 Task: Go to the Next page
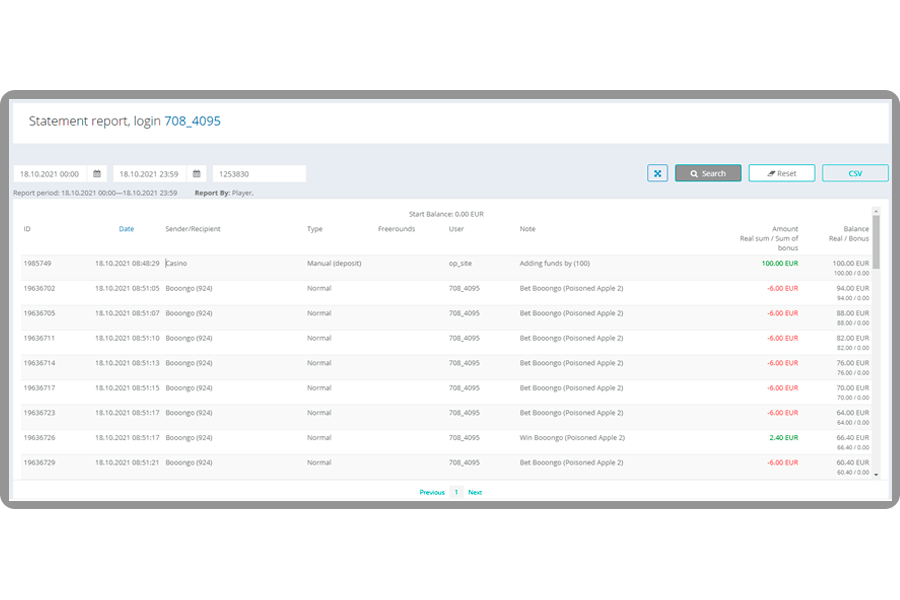coord(475,492)
